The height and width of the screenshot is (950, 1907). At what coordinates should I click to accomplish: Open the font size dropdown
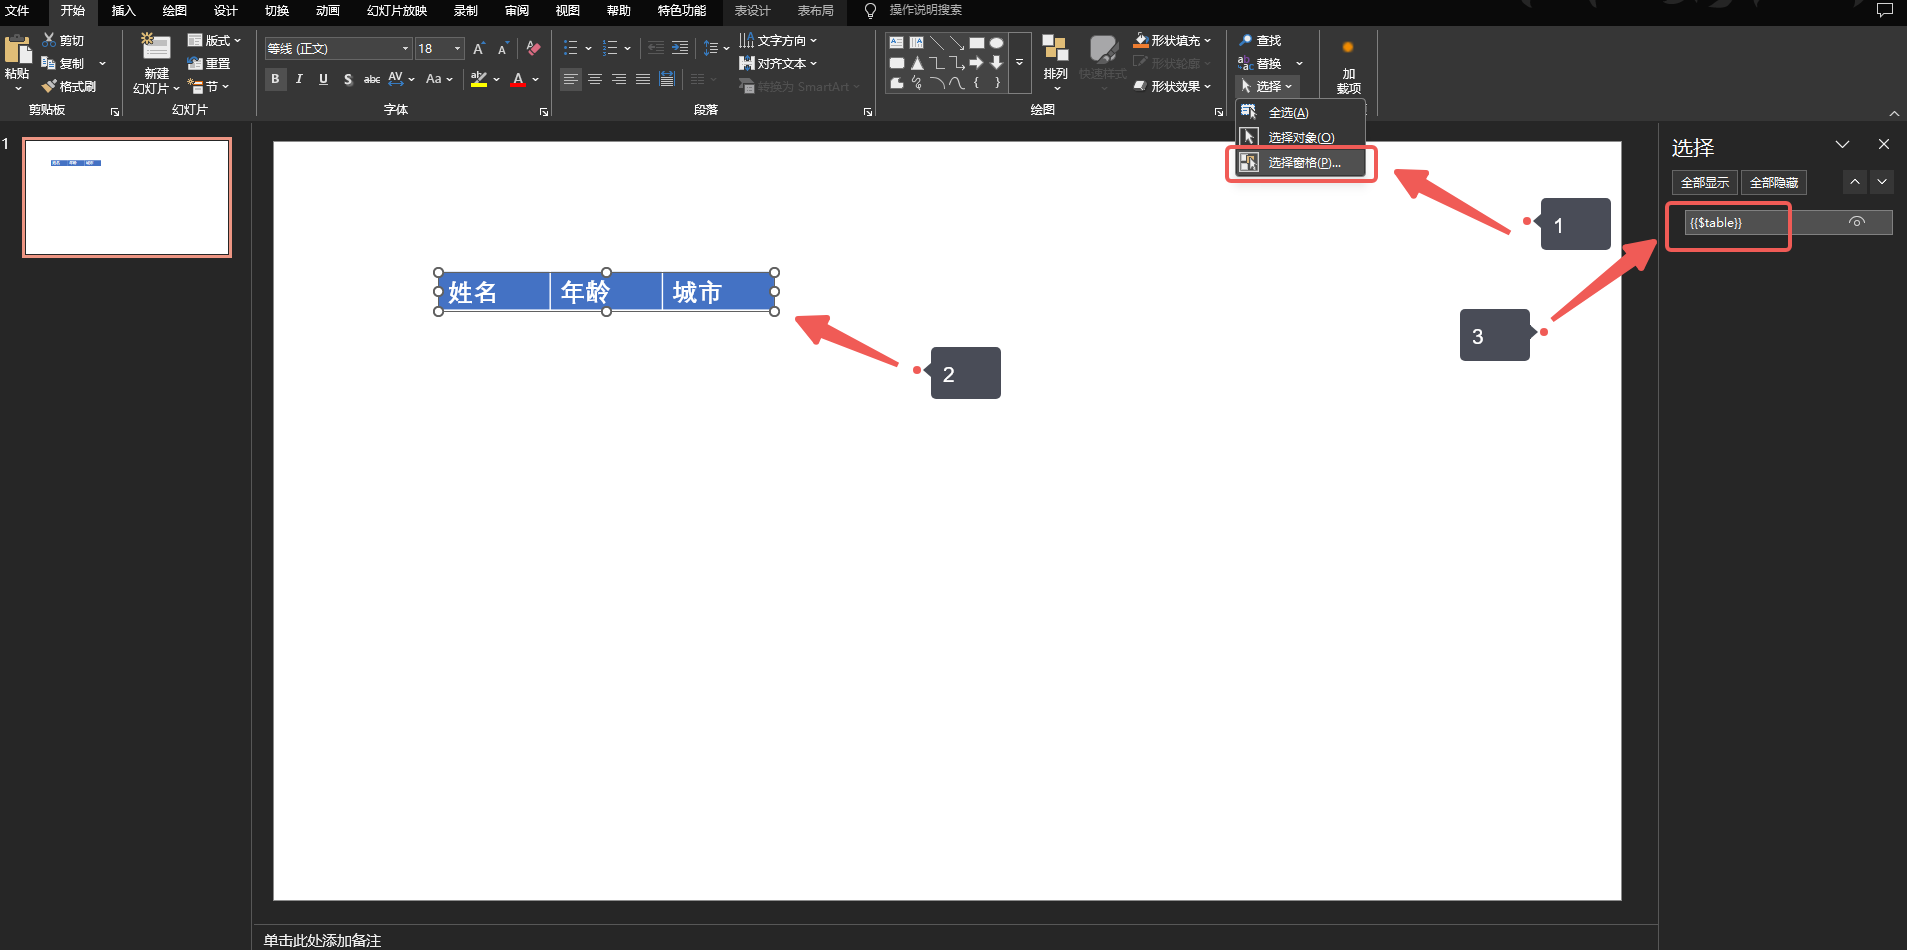[458, 48]
